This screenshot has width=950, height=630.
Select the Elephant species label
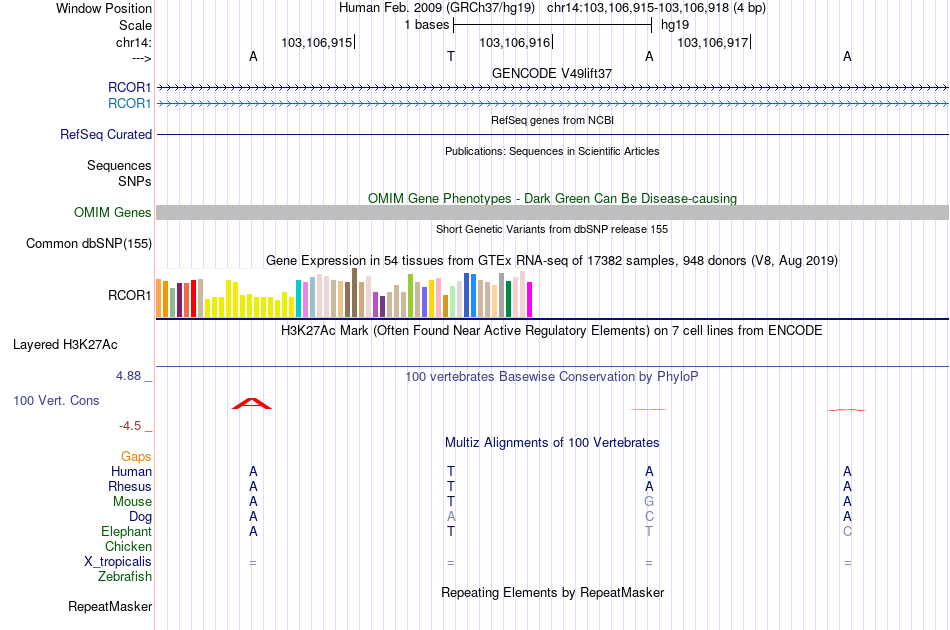pos(126,531)
